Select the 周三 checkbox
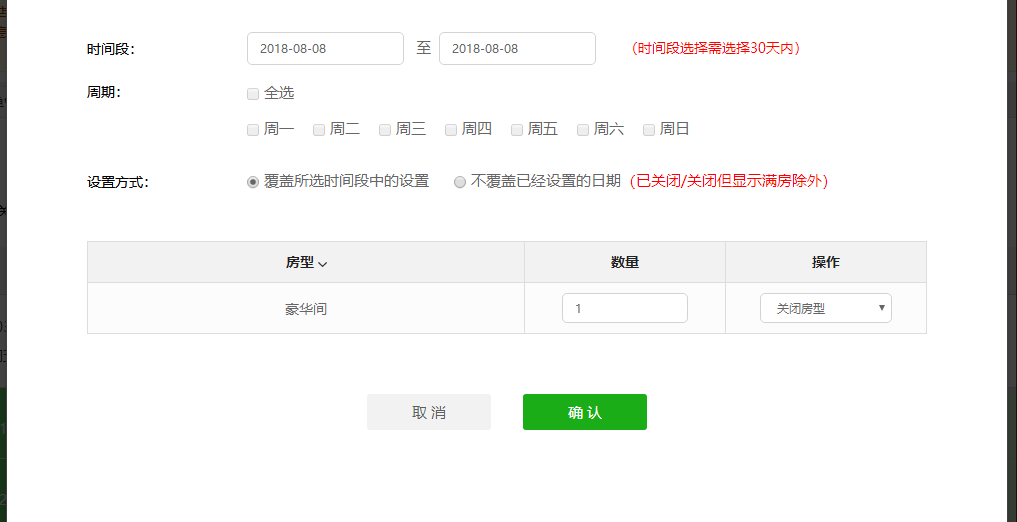The height and width of the screenshot is (522, 1017). [x=385, y=129]
